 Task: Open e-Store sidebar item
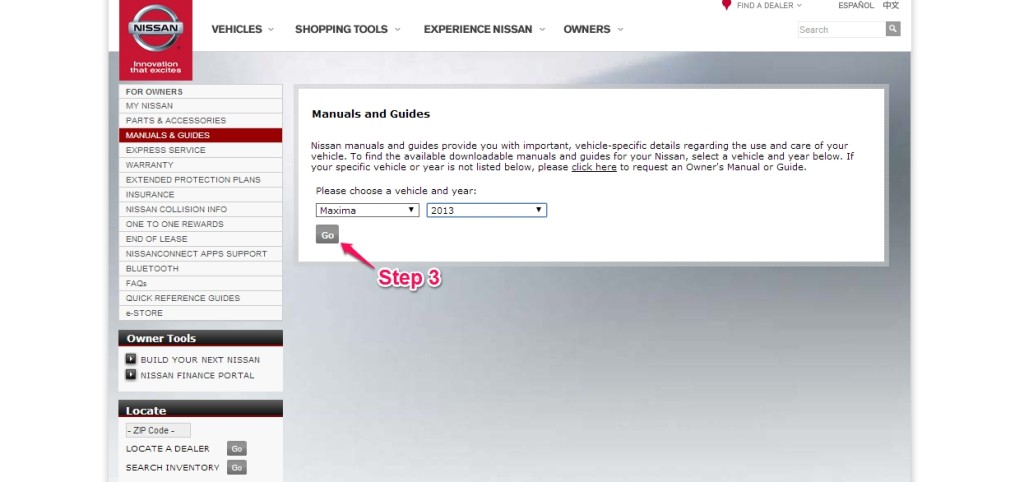pyautogui.click(x=200, y=313)
